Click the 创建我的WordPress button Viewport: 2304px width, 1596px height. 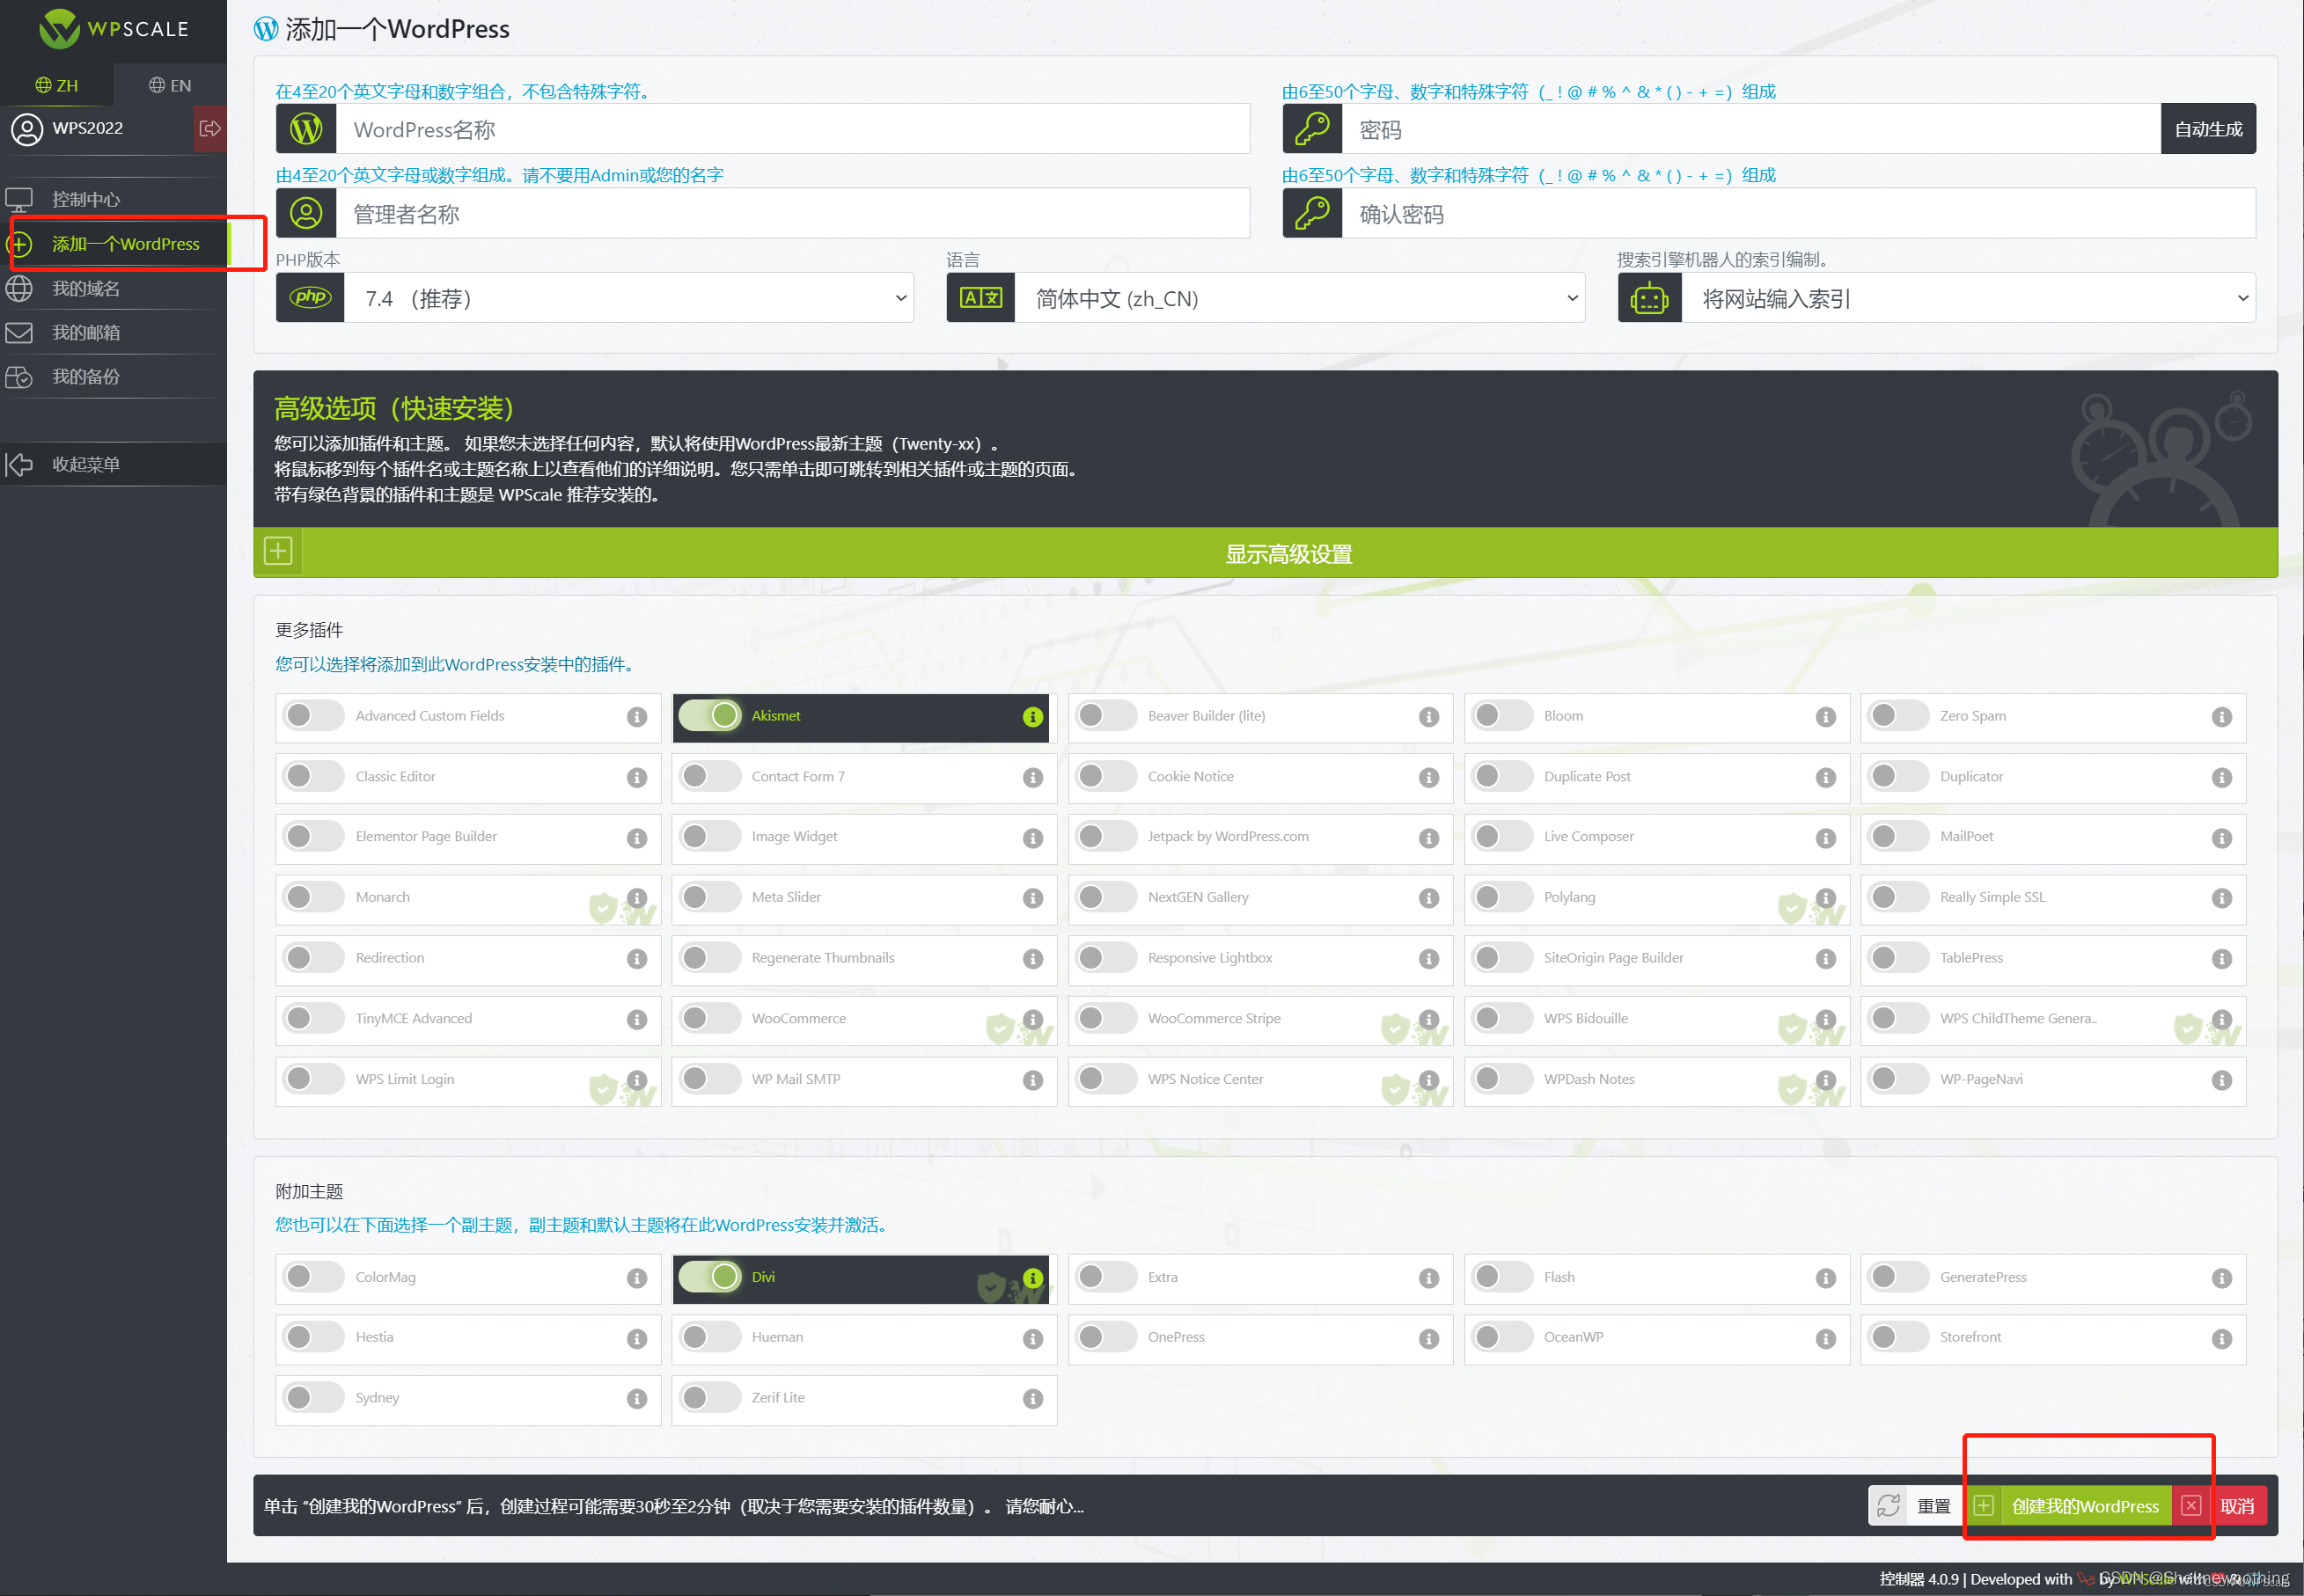(2069, 1506)
